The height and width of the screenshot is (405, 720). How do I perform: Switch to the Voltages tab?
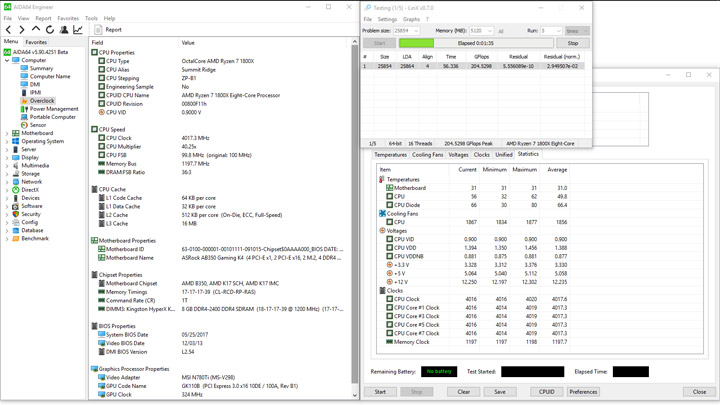[458, 155]
